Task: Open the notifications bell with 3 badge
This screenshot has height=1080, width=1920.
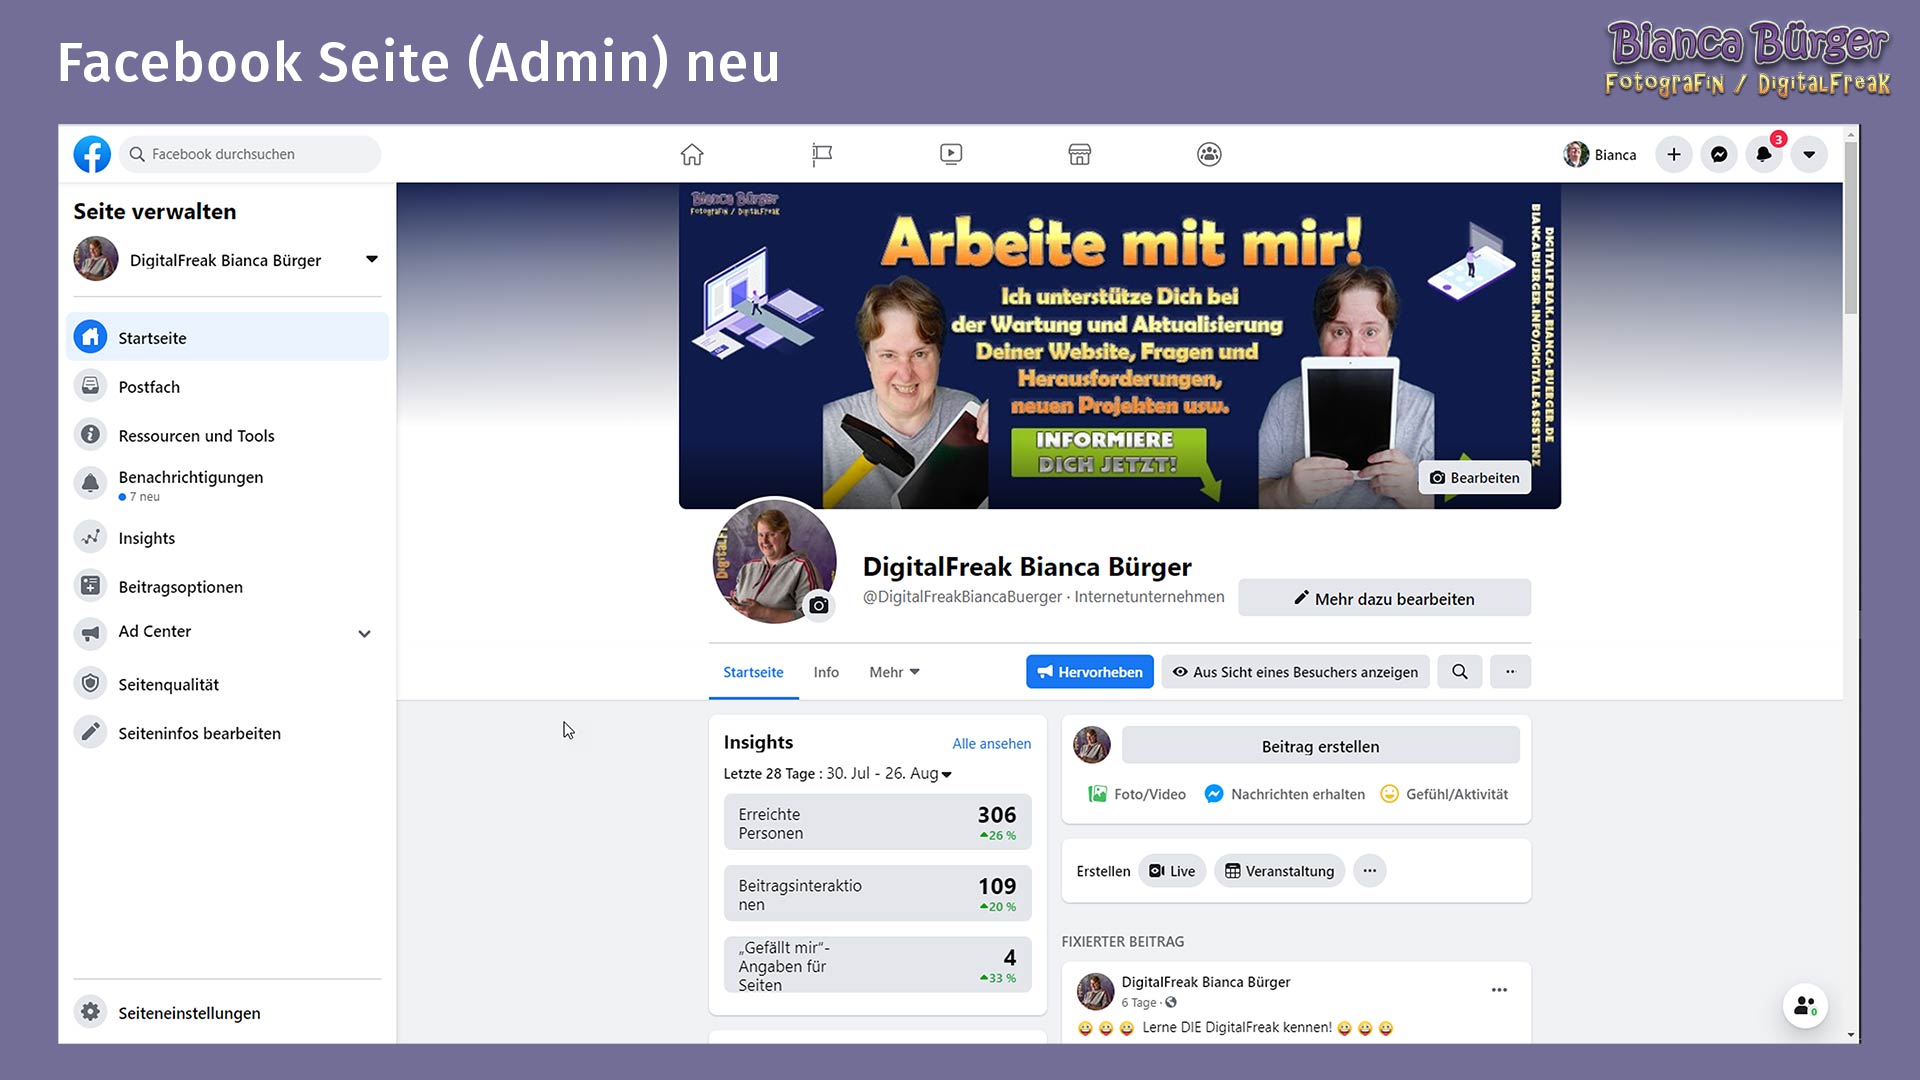Action: tap(1764, 154)
